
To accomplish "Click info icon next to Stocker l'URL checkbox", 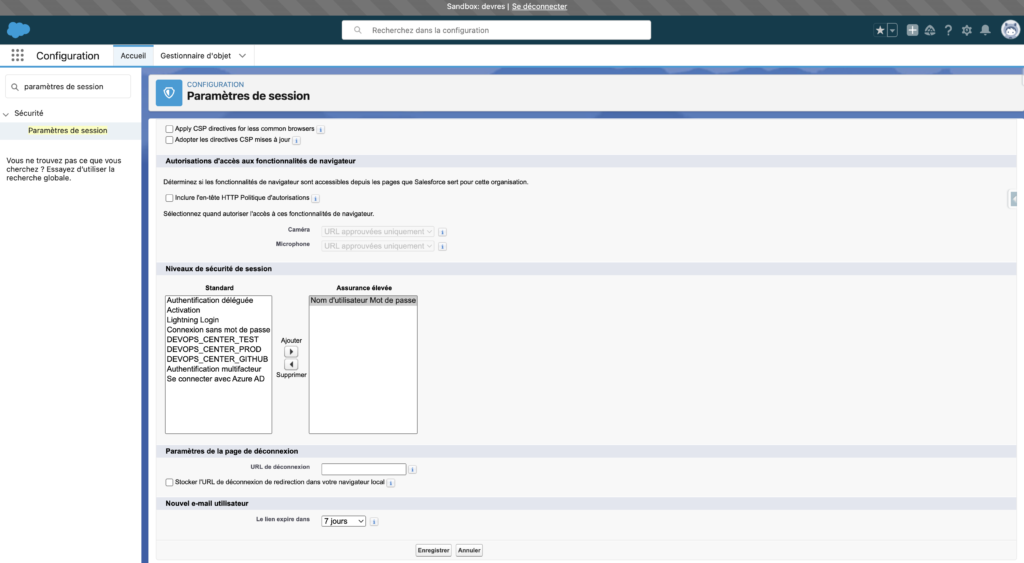I will coord(391,483).
